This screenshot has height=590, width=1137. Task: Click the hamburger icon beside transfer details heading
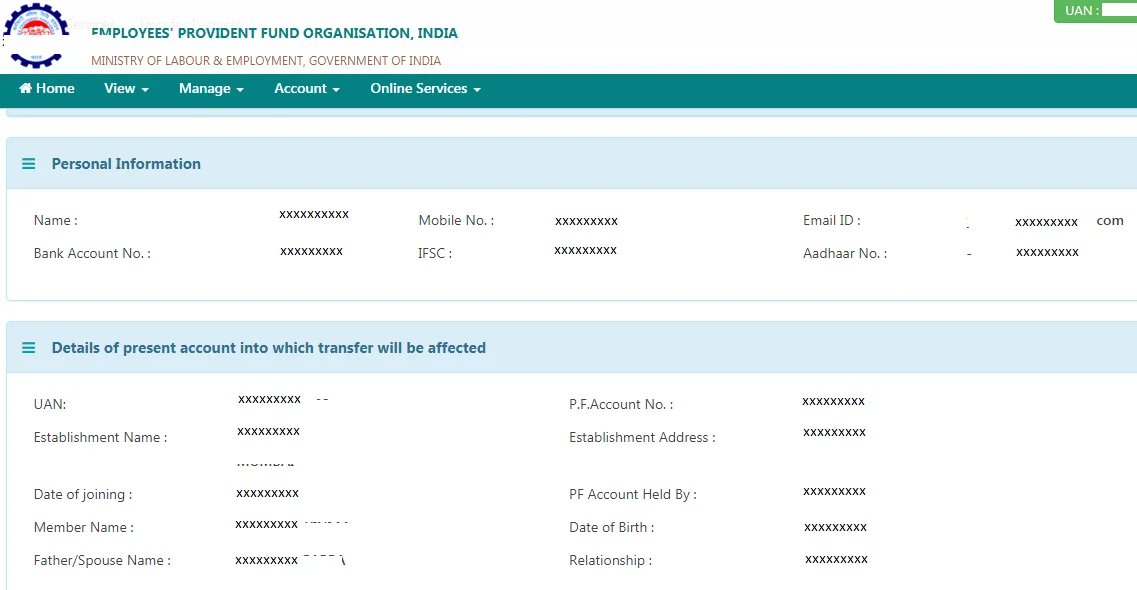pos(28,347)
